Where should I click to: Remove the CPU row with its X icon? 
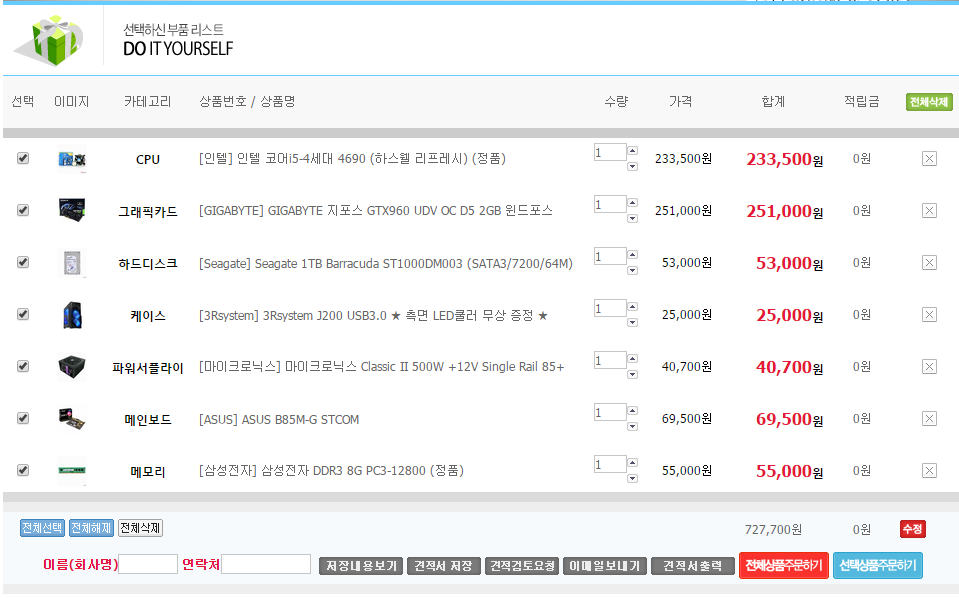click(929, 159)
